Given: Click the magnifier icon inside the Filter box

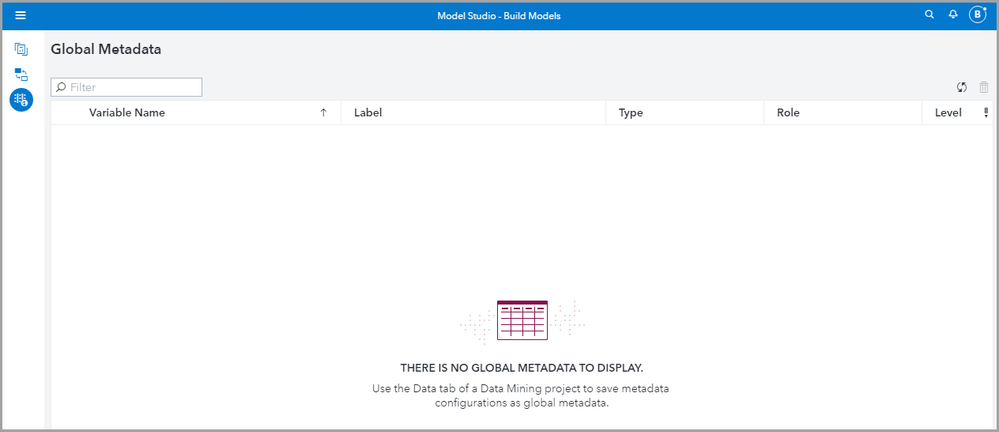Looking at the screenshot, I should (x=61, y=88).
